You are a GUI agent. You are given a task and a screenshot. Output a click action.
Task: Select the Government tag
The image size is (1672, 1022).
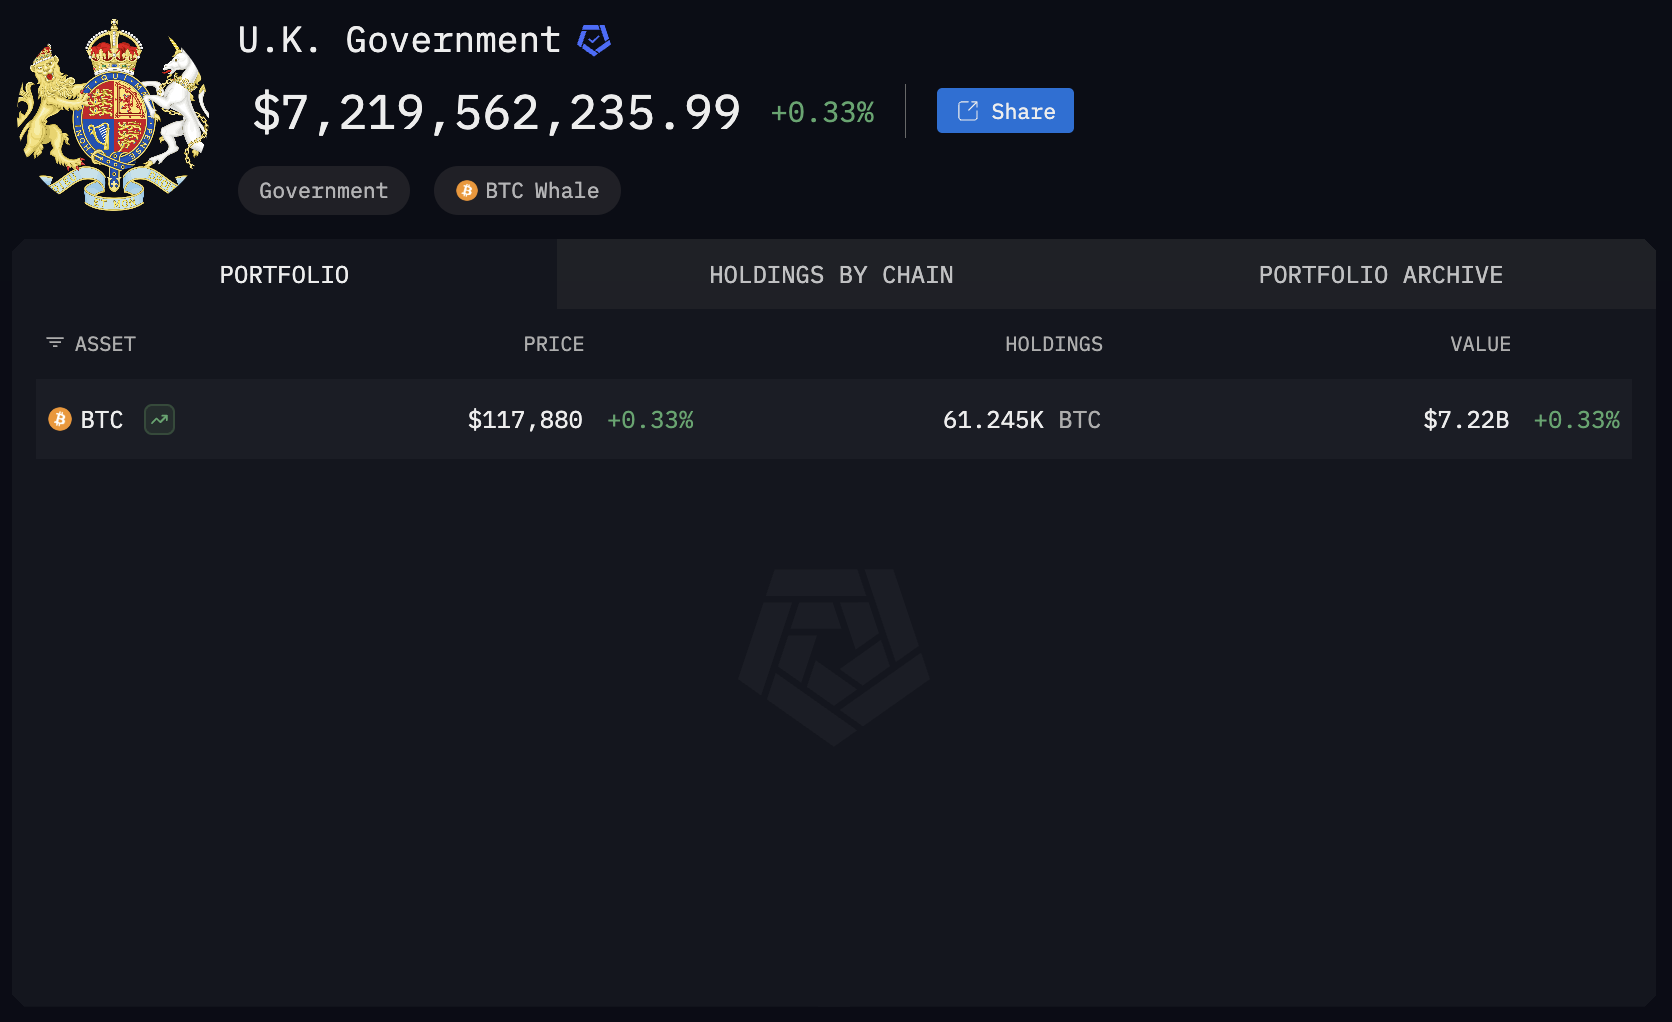tap(323, 191)
